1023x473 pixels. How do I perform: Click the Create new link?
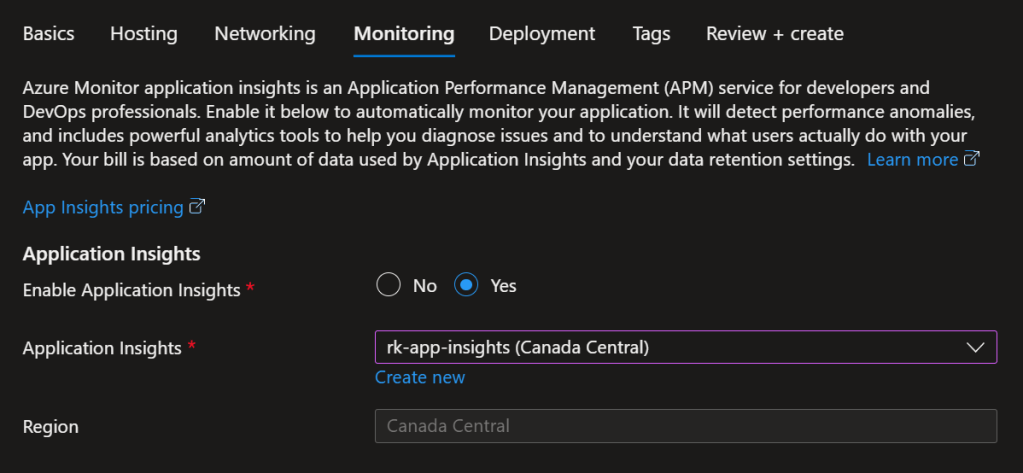pos(420,377)
